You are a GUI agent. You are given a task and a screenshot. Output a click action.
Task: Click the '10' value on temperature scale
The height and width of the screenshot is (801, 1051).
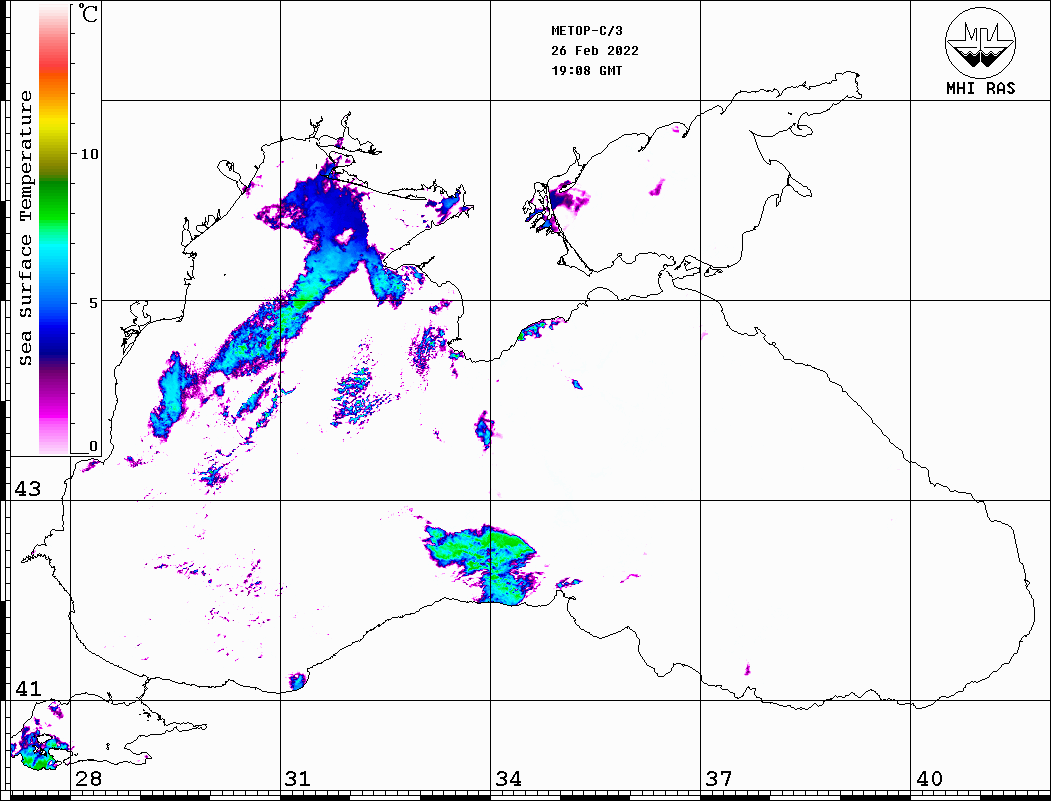click(x=89, y=154)
